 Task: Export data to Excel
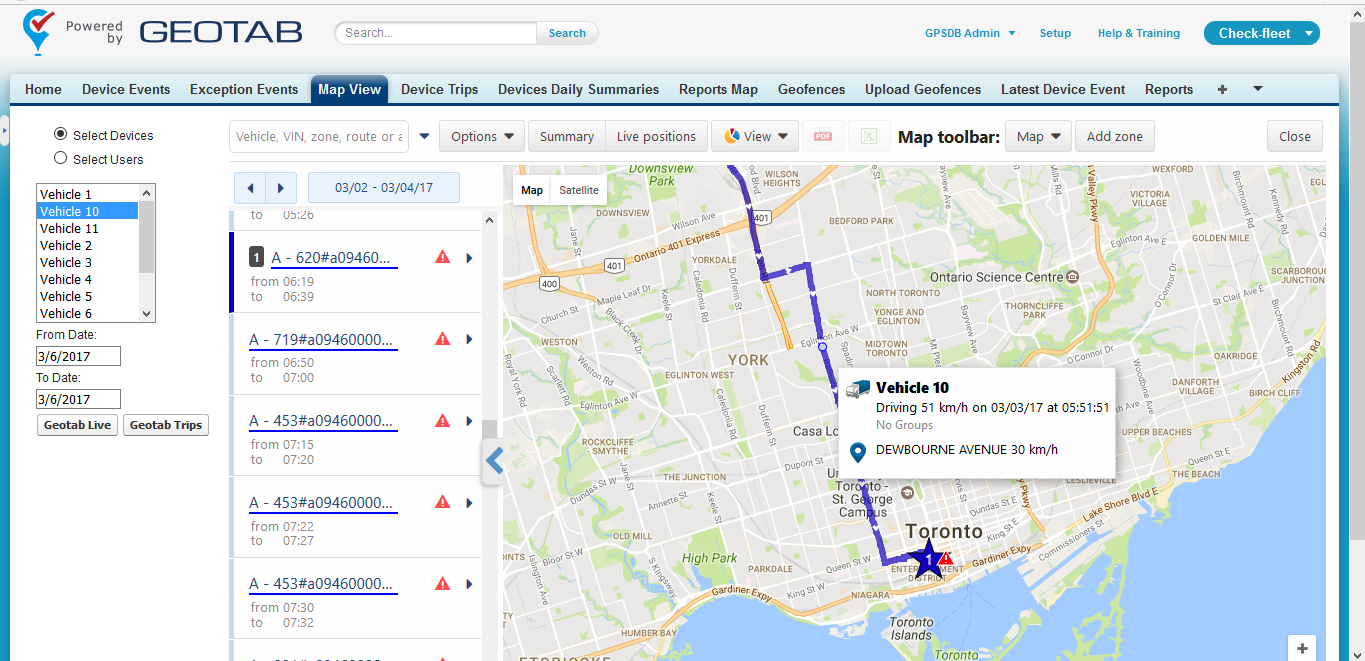tap(869, 136)
